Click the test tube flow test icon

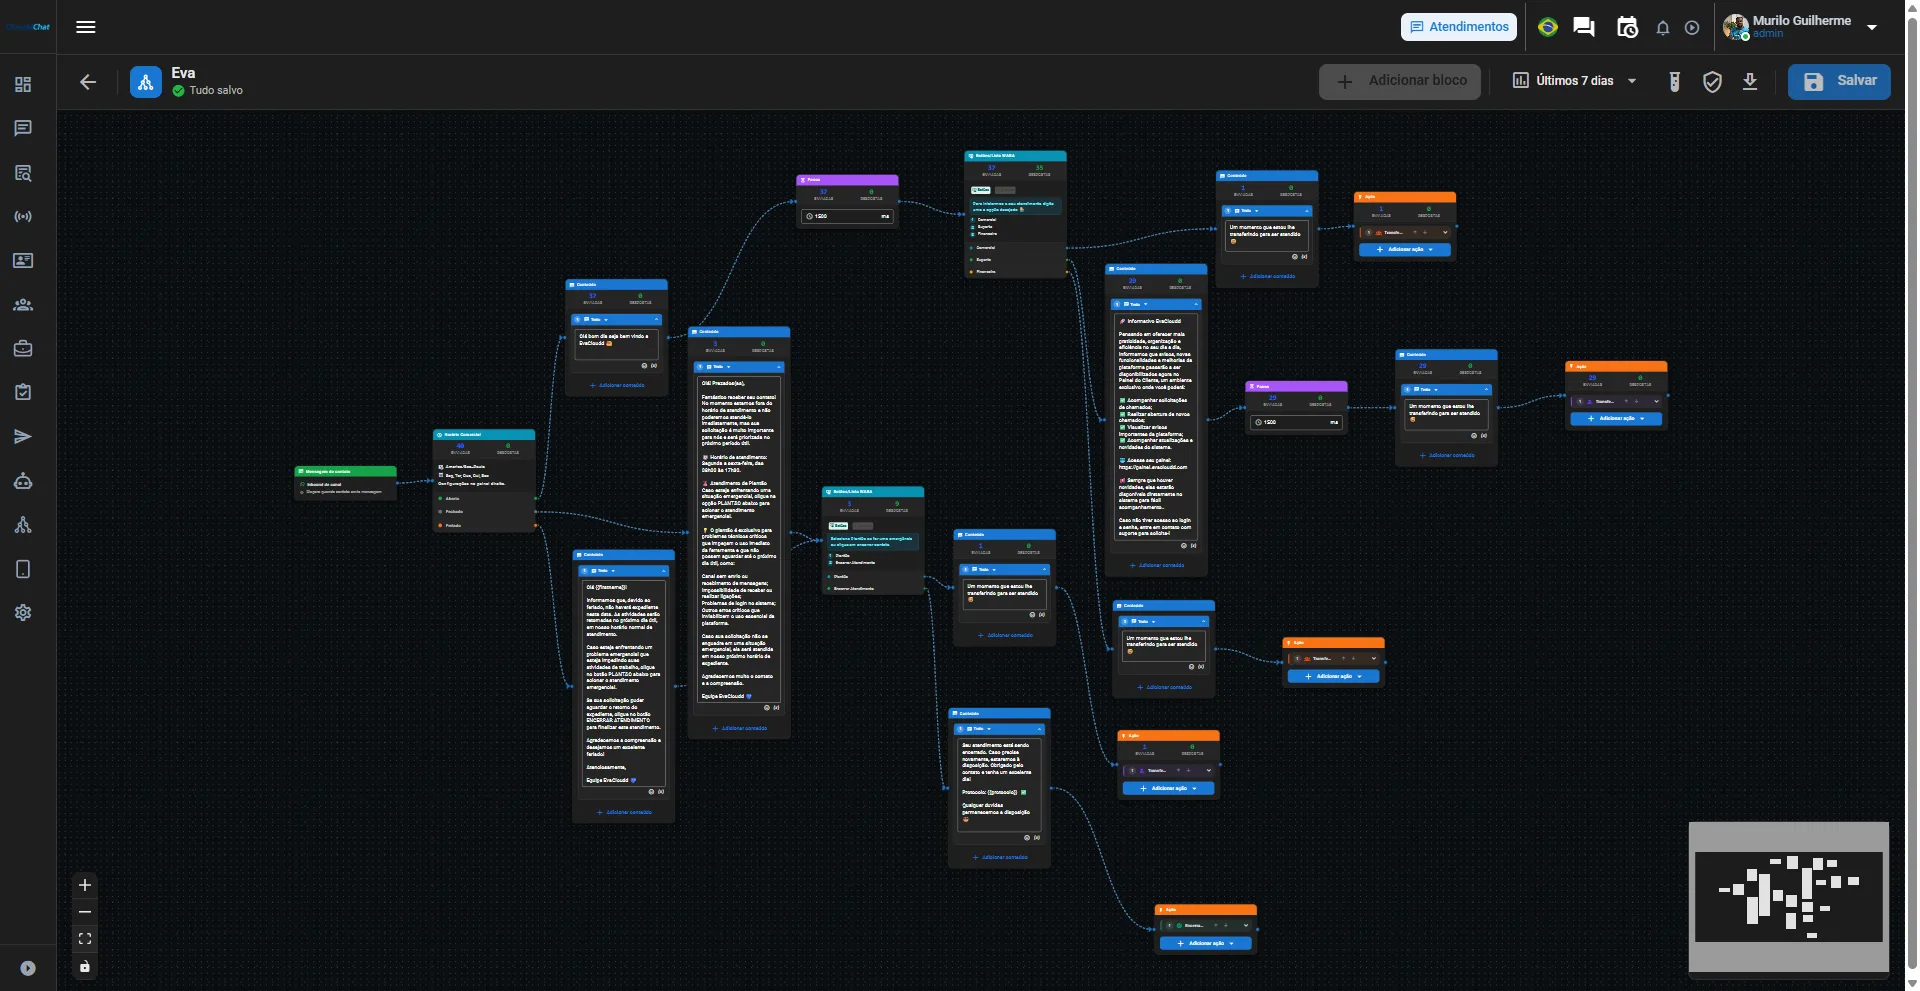1675,82
